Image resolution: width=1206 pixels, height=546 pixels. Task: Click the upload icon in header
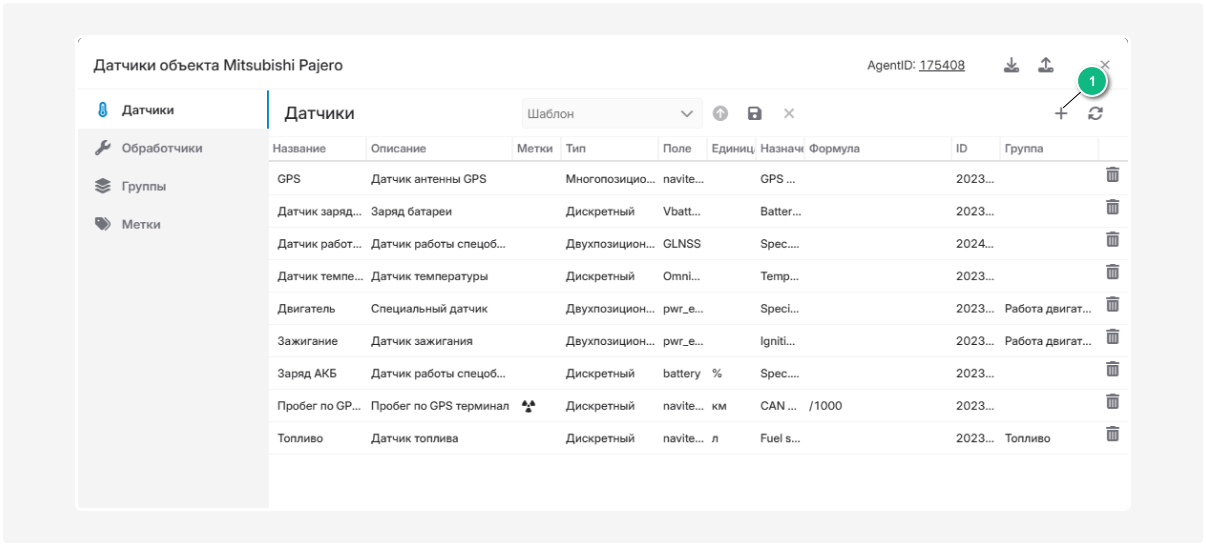pyautogui.click(x=1045, y=65)
